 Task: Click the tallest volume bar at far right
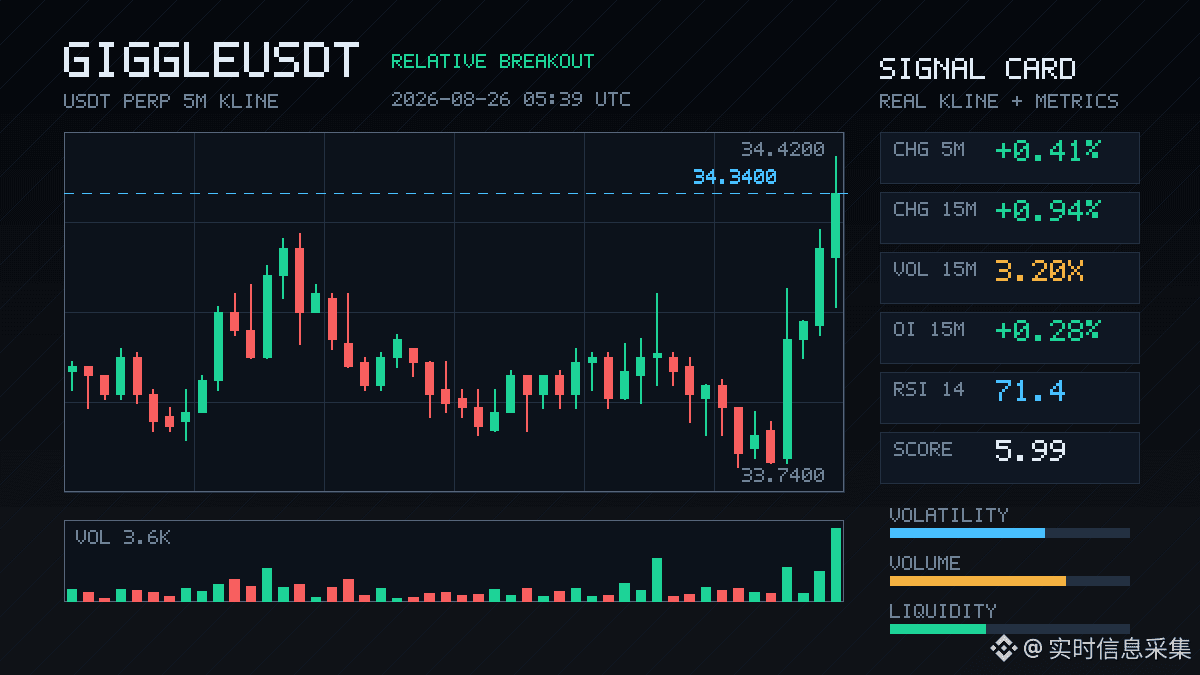pos(836,564)
